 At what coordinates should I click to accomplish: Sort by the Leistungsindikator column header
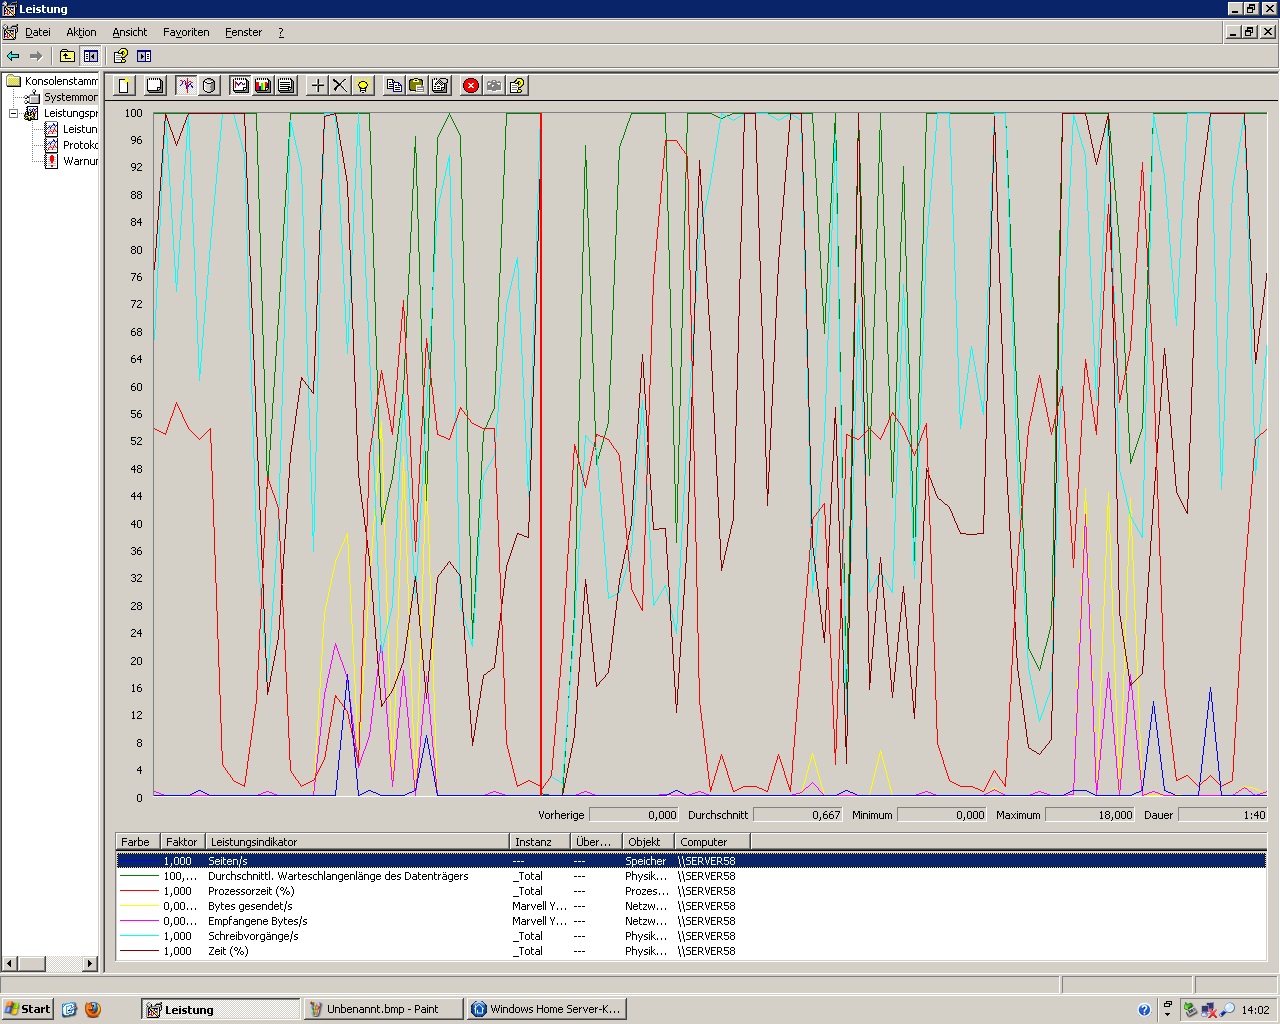click(358, 842)
